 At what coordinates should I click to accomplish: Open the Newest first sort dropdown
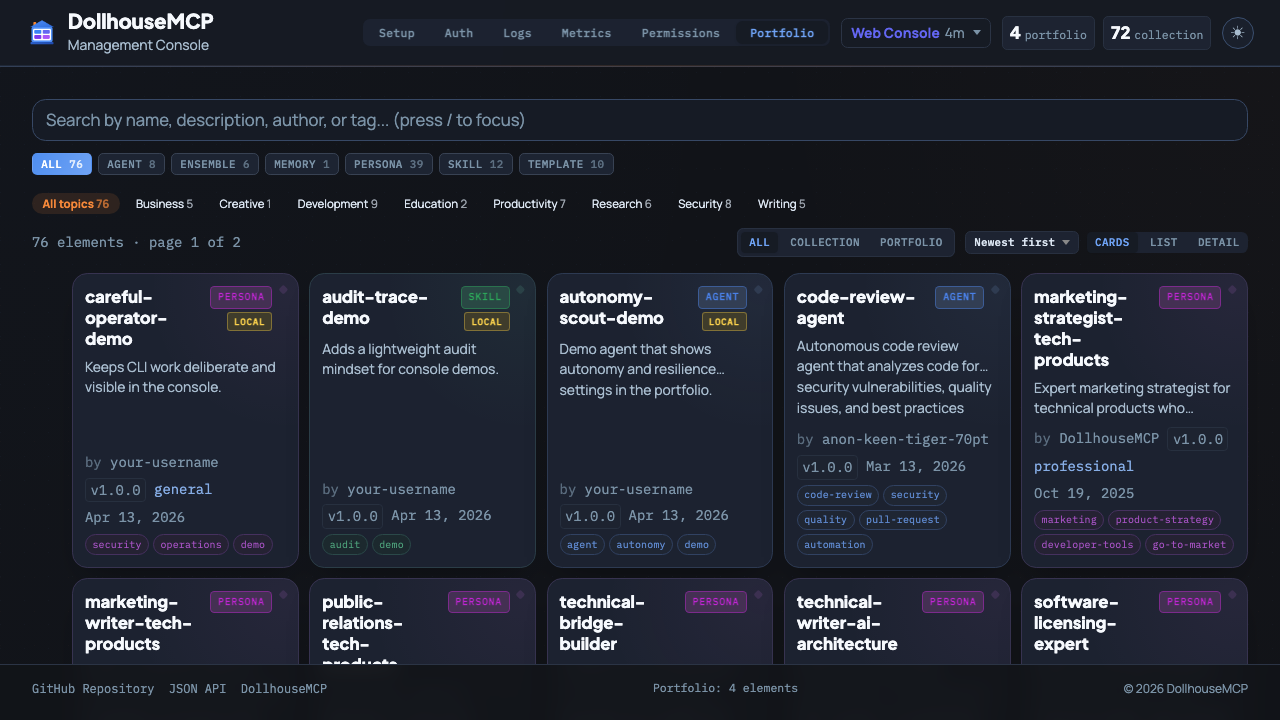pyautogui.click(x=1022, y=242)
